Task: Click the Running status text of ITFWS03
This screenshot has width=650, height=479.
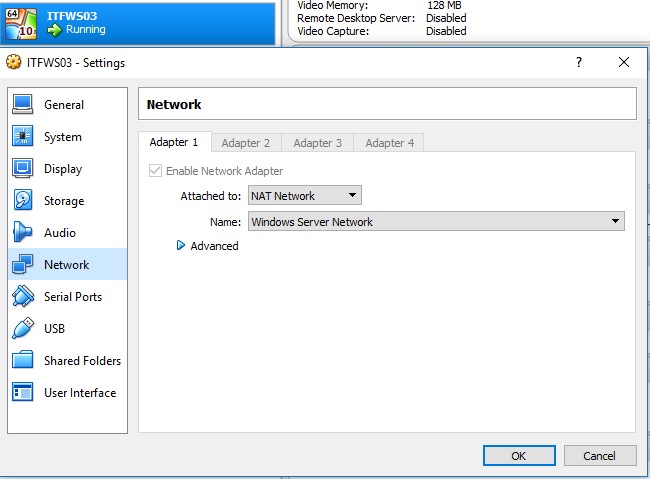Action: pos(86,29)
